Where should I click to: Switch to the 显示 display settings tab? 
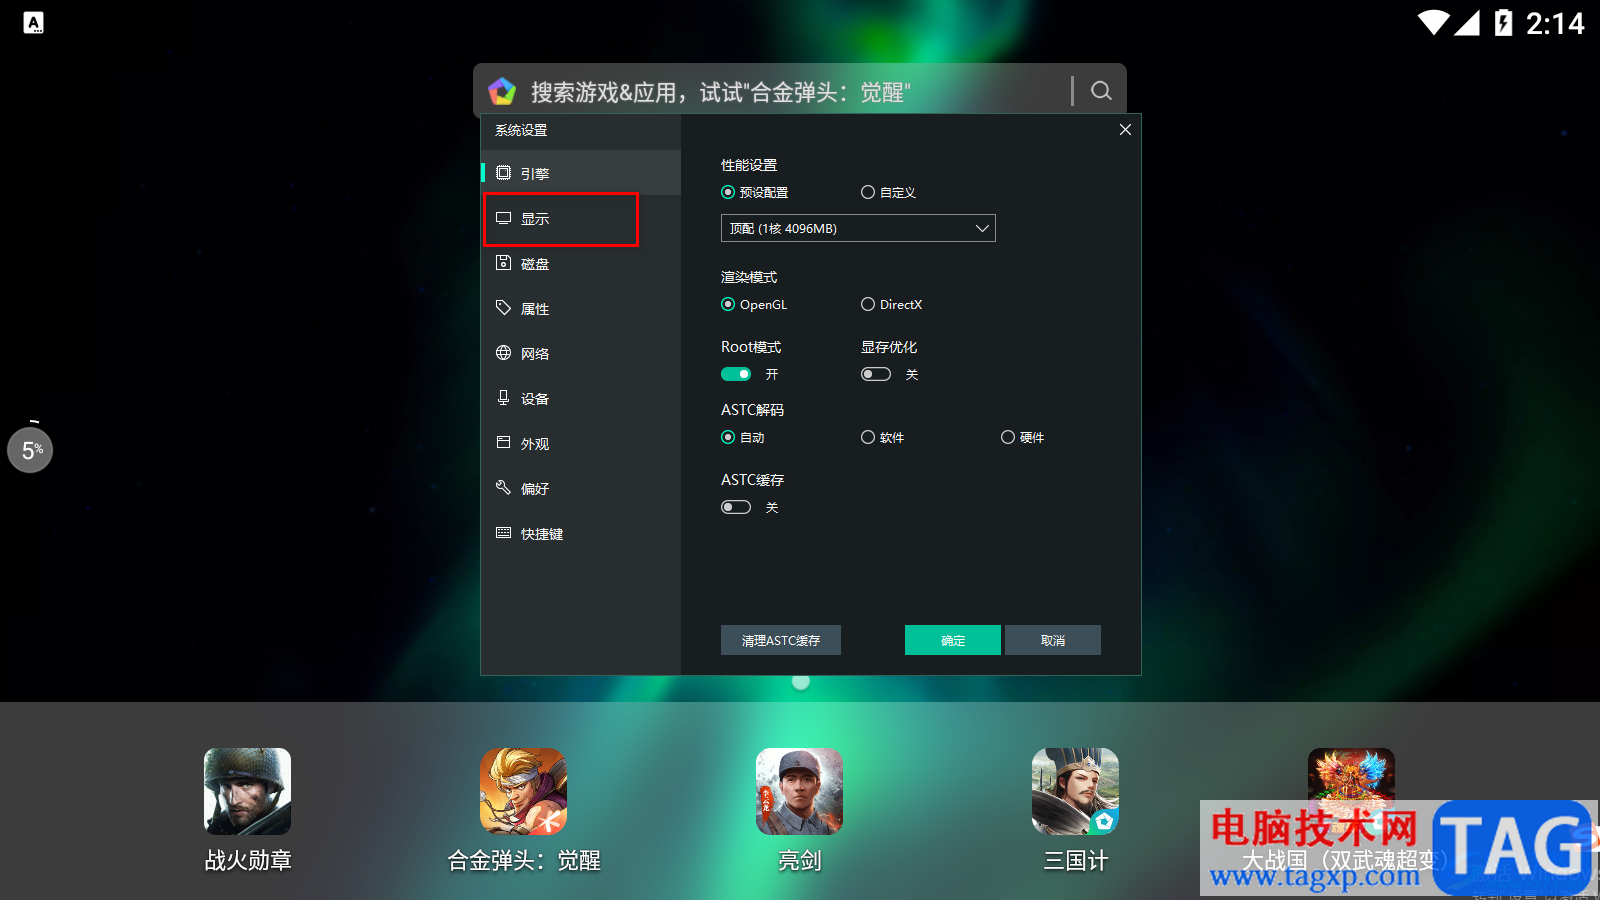pyautogui.click(x=581, y=218)
